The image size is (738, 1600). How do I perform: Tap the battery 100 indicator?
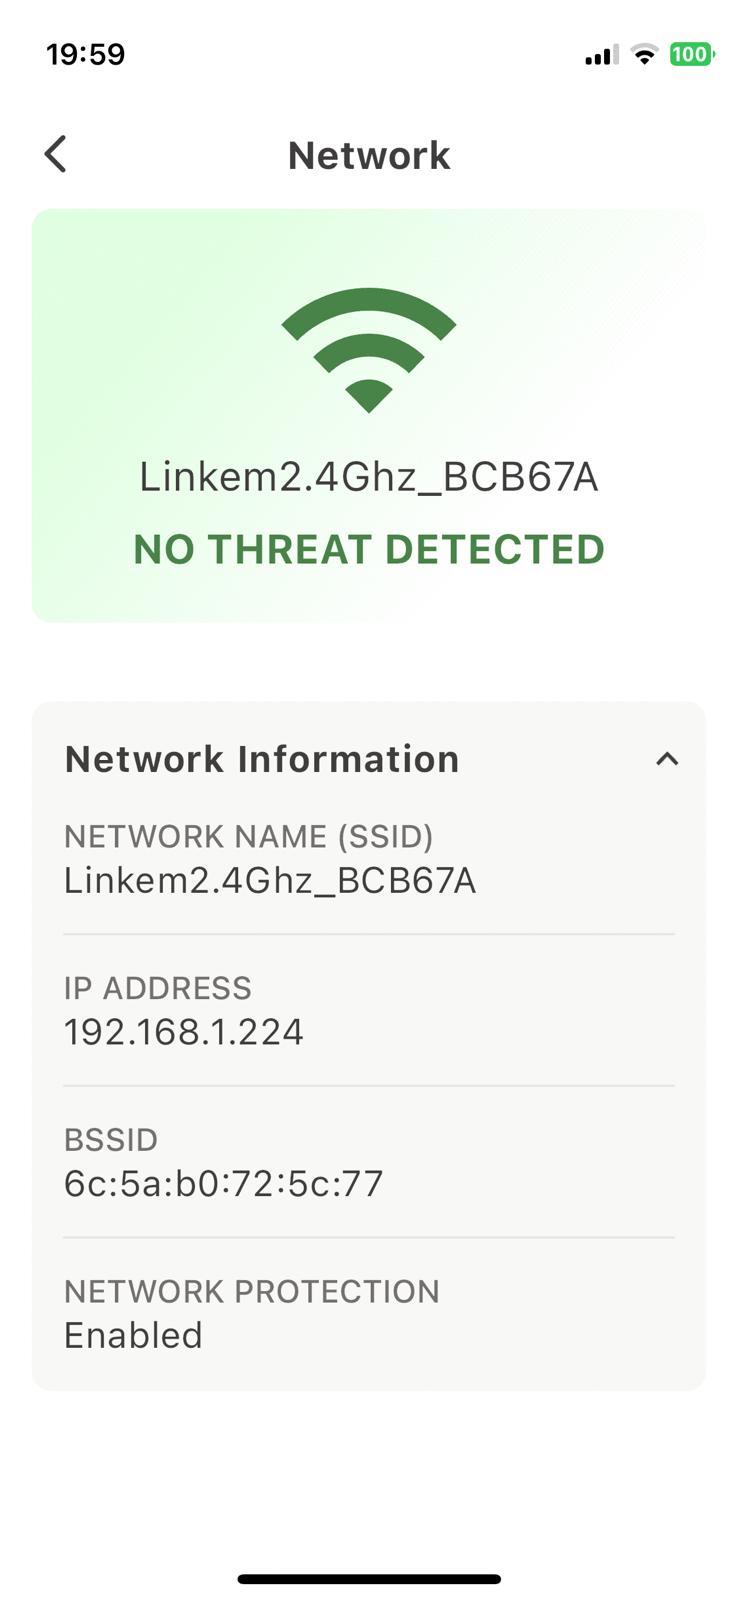click(691, 54)
